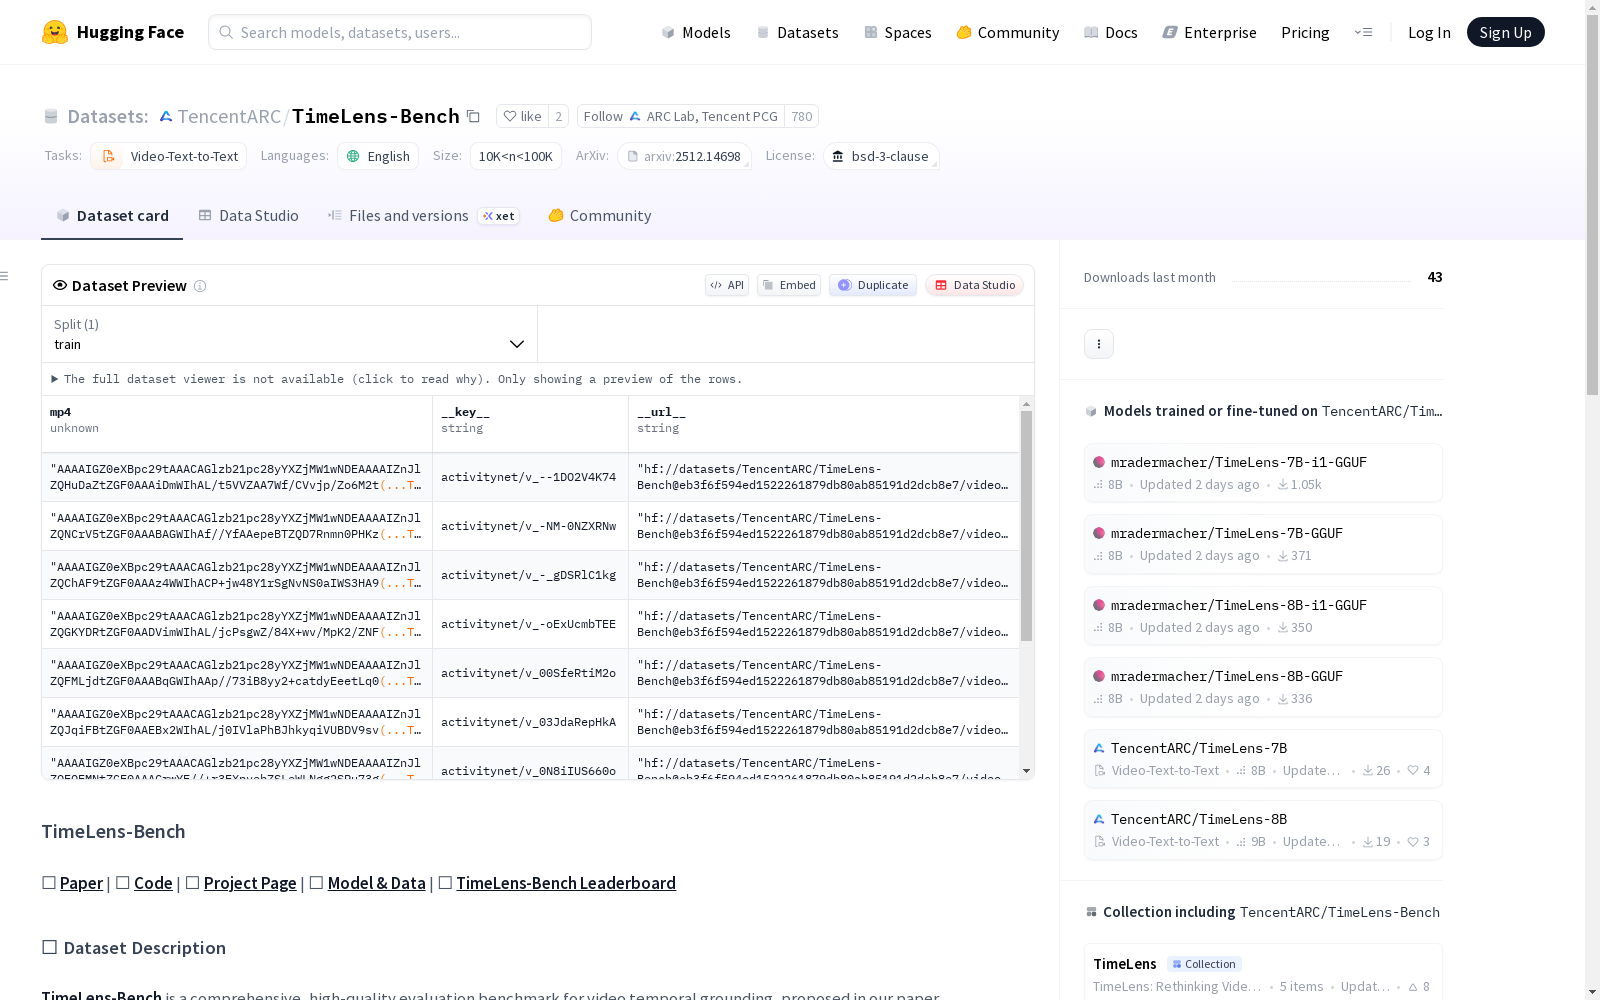Image resolution: width=1600 pixels, height=1000 pixels.
Task: Open the mradermacher/TimeLens-7B-GGUF model card
Action: [x=1263, y=544]
